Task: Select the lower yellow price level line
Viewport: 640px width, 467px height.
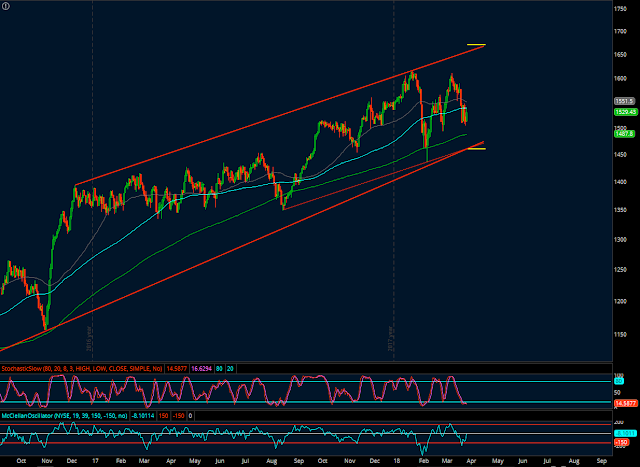Action: click(476, 149)
